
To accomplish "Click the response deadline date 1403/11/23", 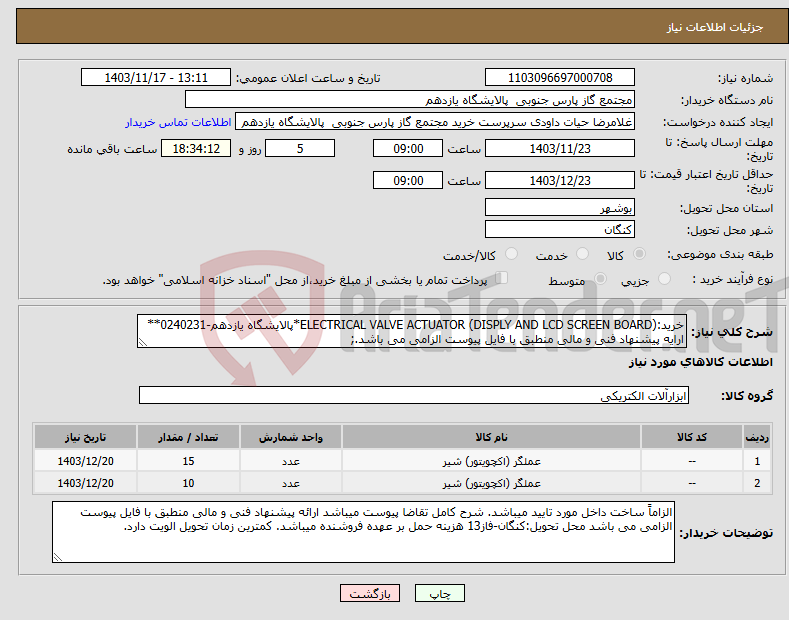I will click(560, 148).
